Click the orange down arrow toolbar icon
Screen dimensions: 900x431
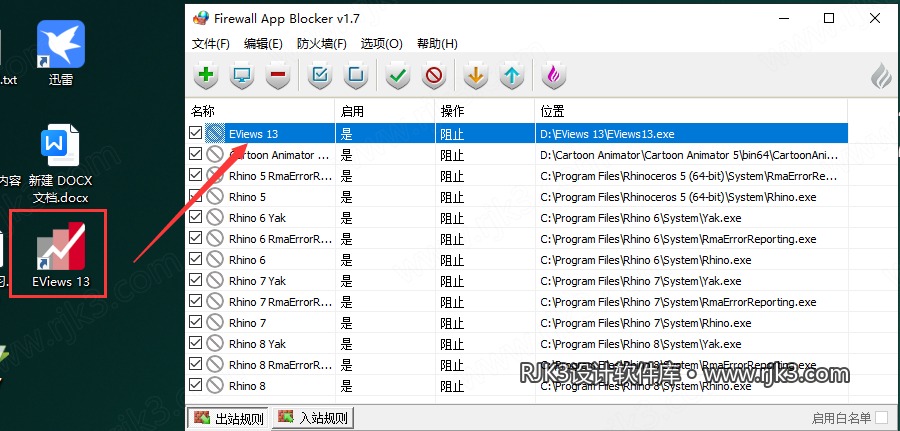[x=475, y=75]
